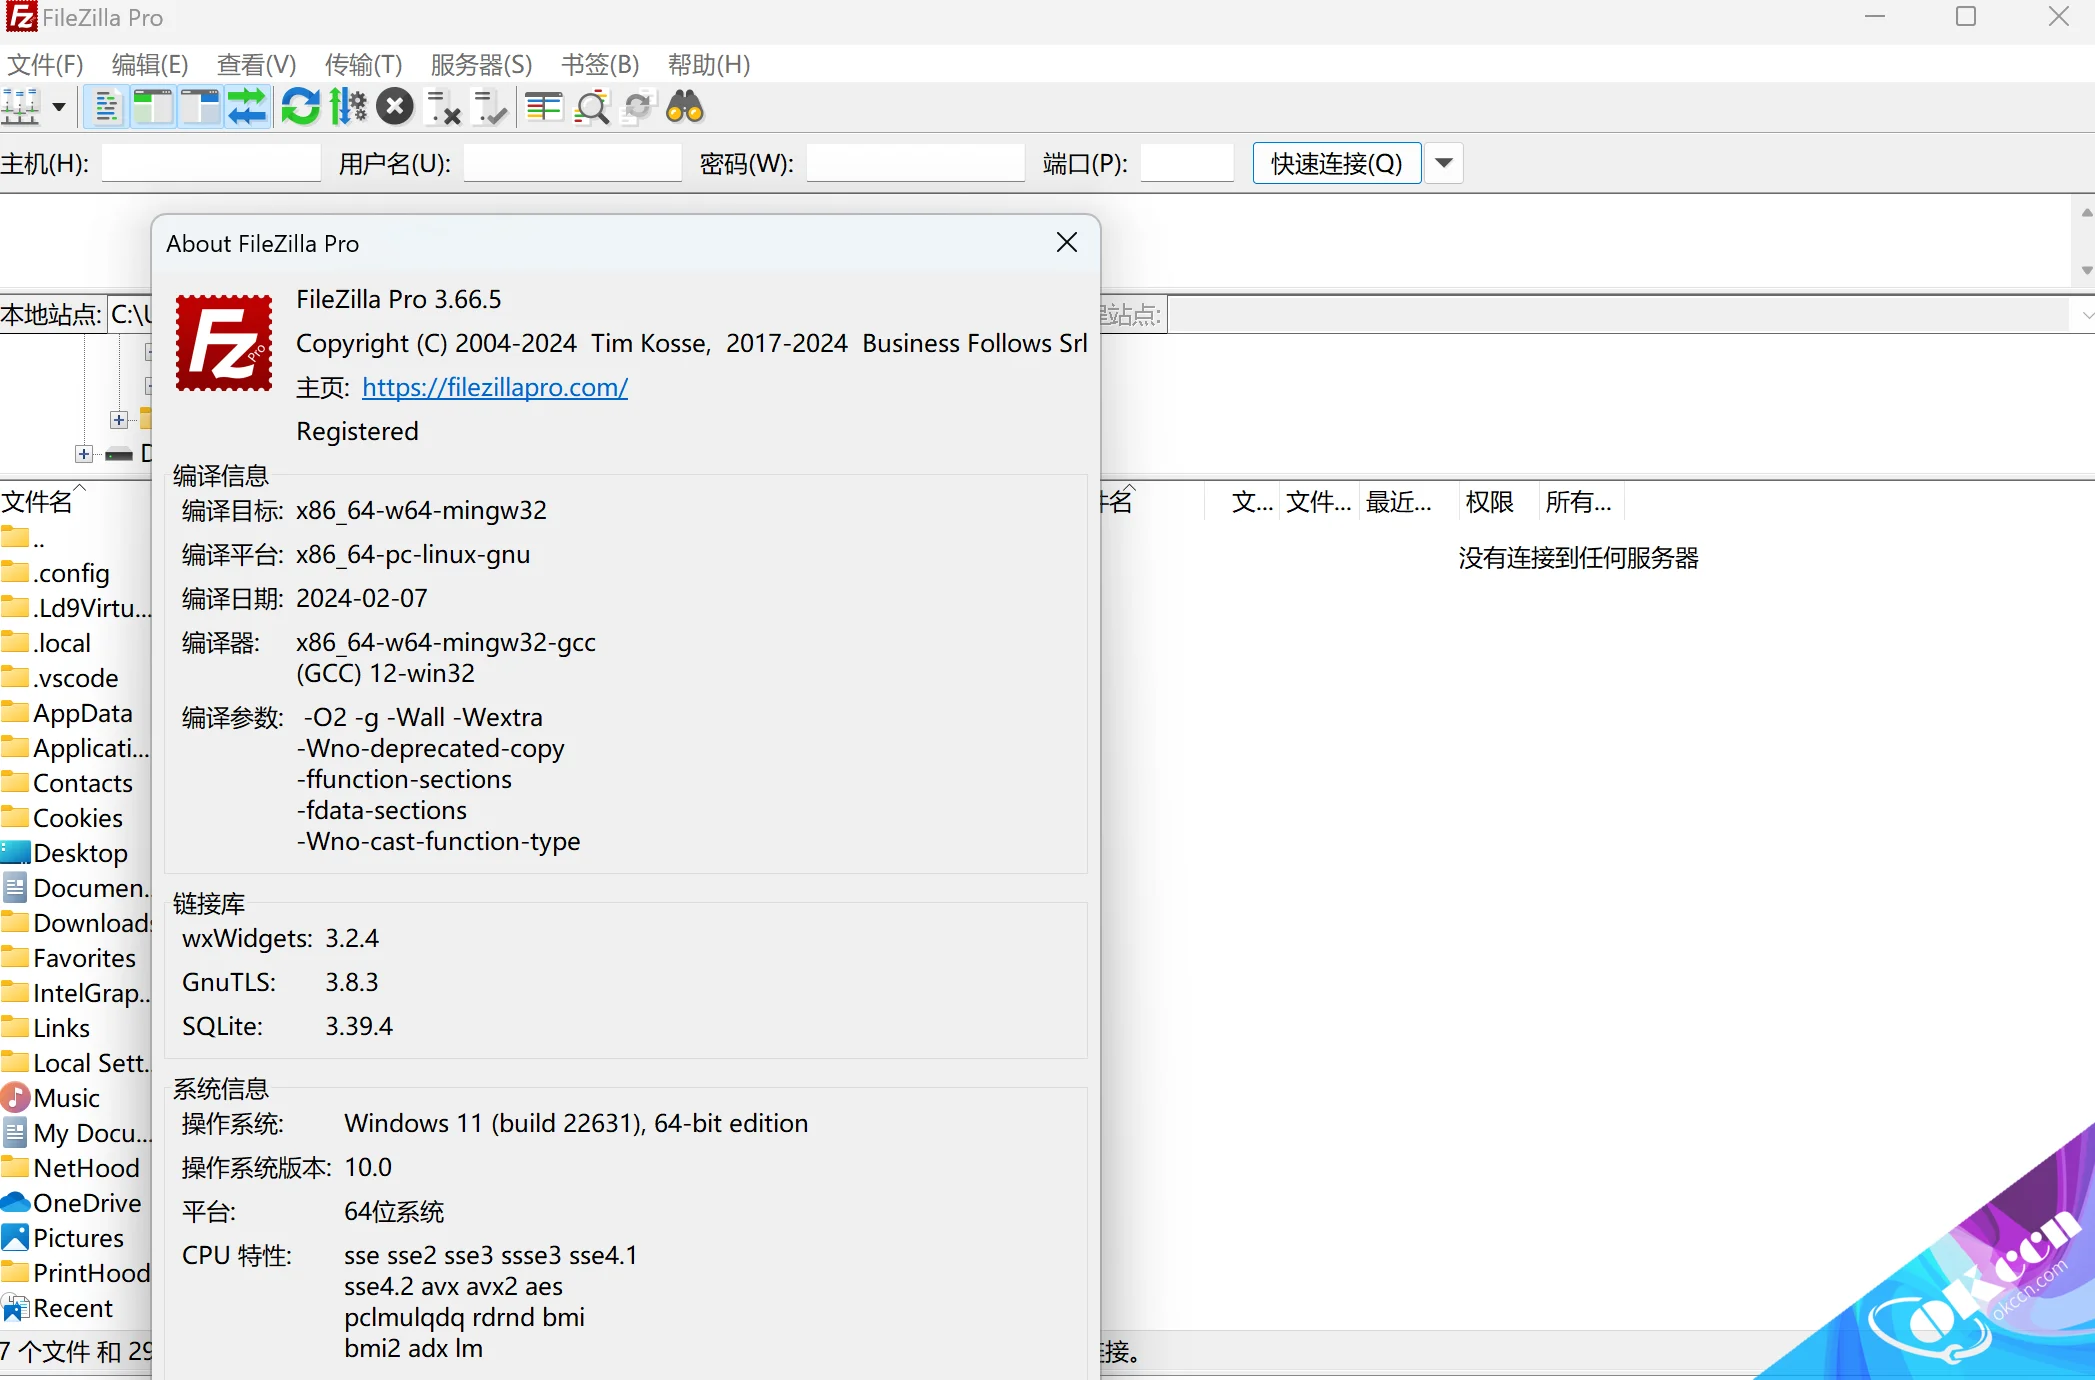
Task: Click the 快速连接(Q) button
Action: tap(1337, 163)
